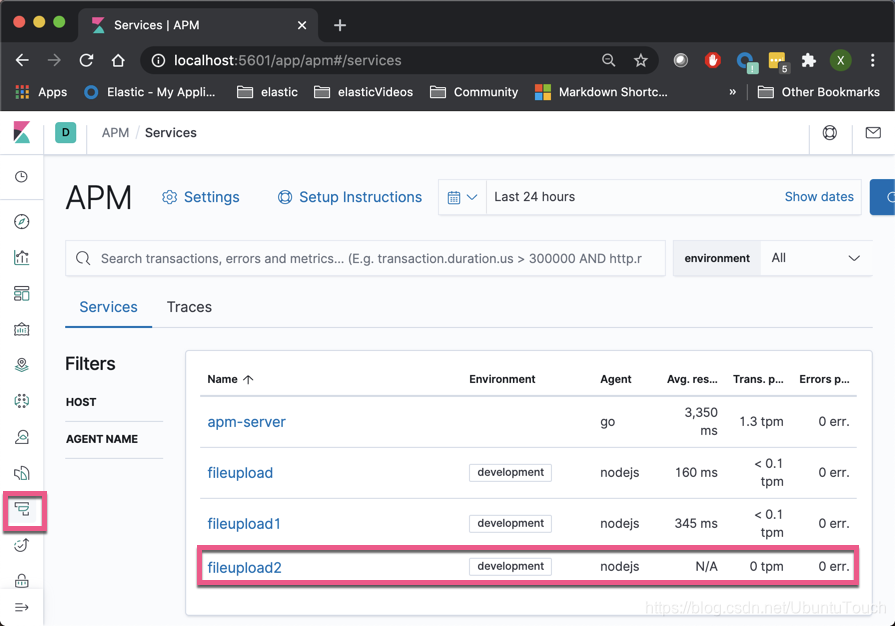Viewport: 895px width, 626px height.
Task: Open Discover compass icon in sidebar
Action: pos(22,221)
